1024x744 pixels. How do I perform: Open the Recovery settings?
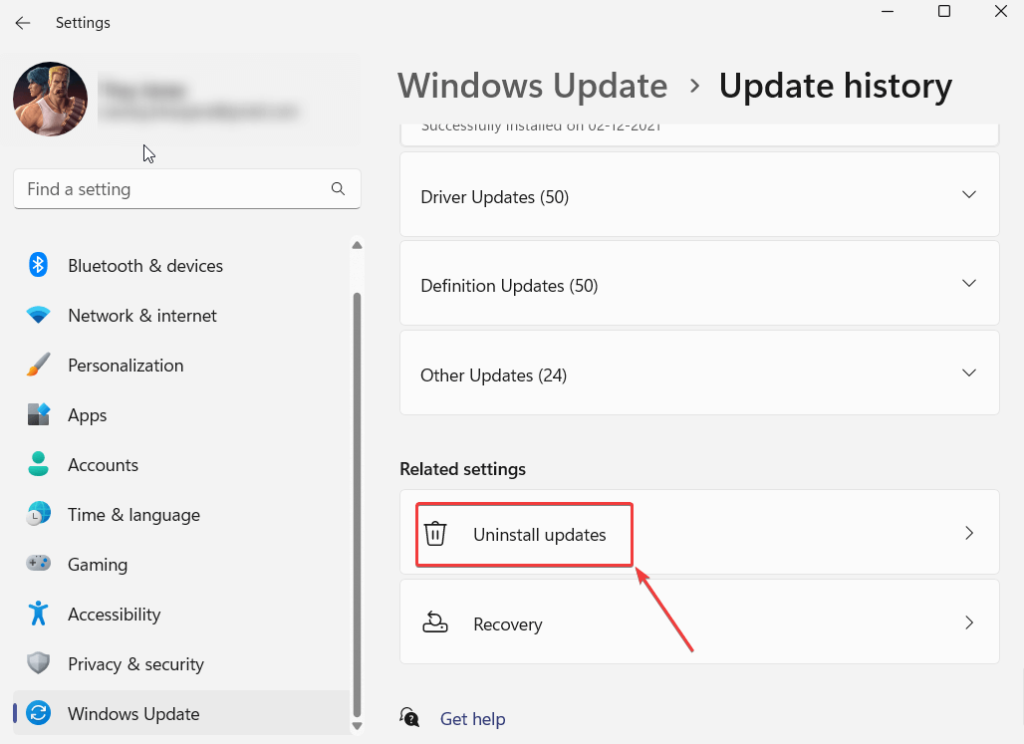point(699,623)
